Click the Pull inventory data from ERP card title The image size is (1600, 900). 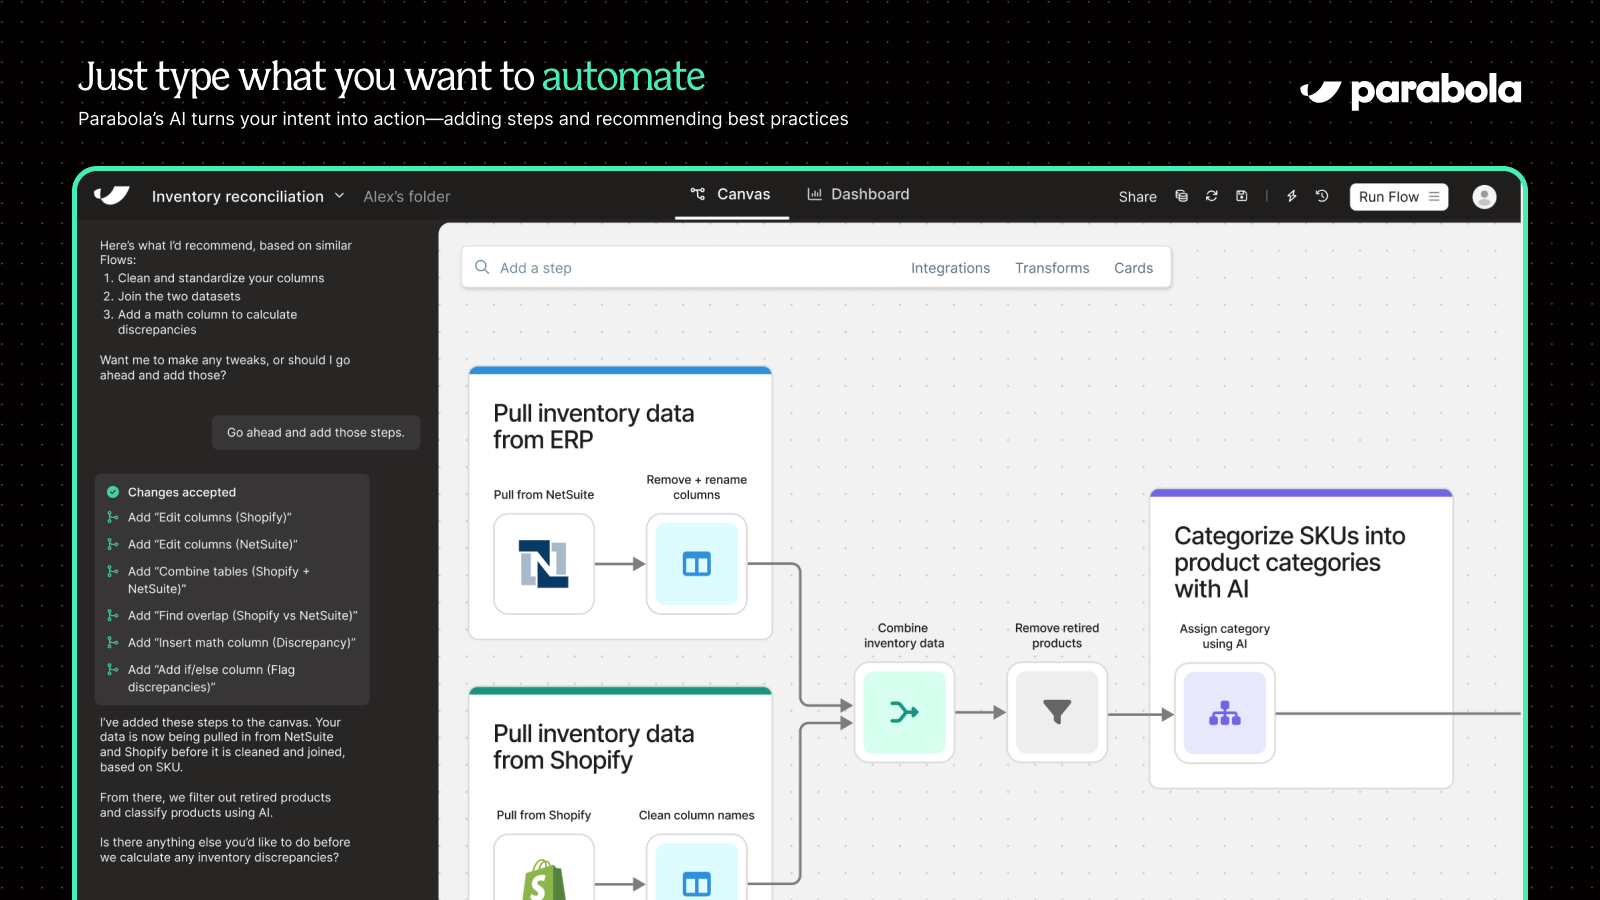[594, 427]
